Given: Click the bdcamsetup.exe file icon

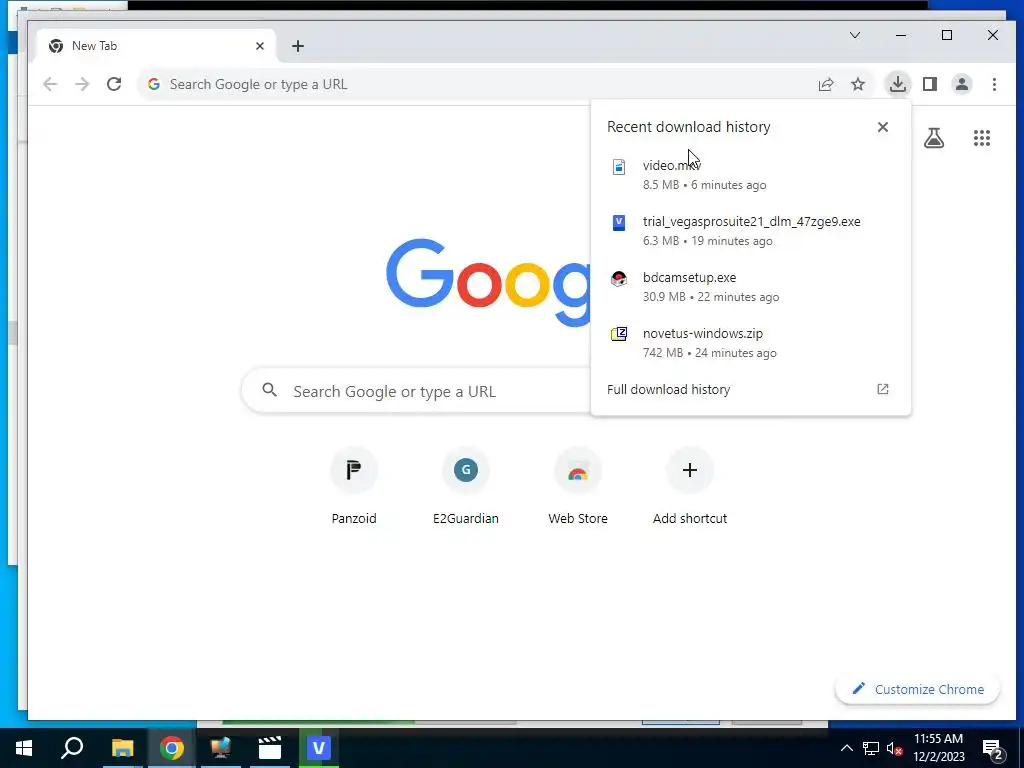Looking at the screenshot, I should pyautogui.click(x=618, y=279).
